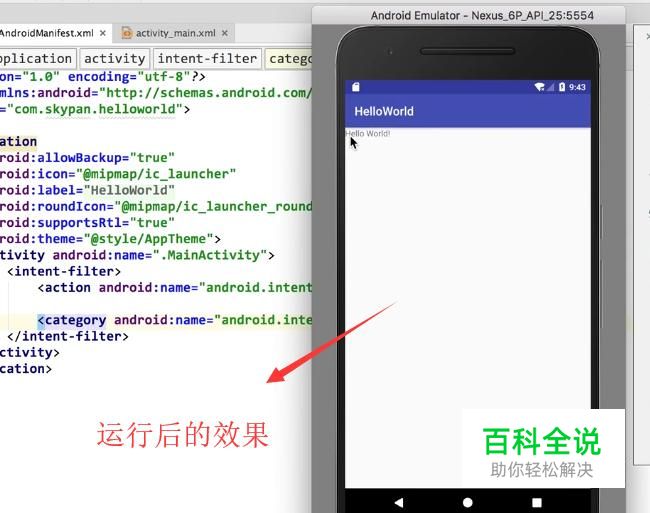Click the </intent-filter> closing tag

pos(68,336)
